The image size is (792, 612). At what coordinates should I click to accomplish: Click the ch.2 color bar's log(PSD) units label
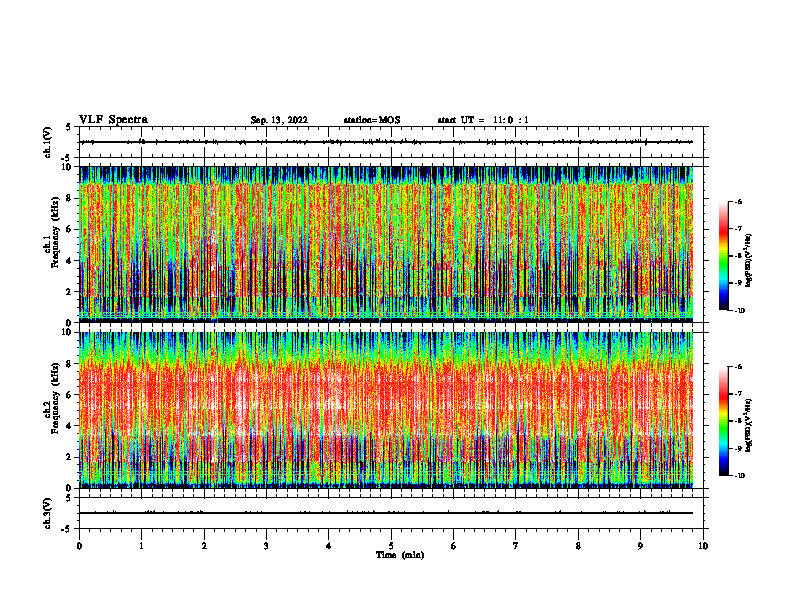click(749, 426)
